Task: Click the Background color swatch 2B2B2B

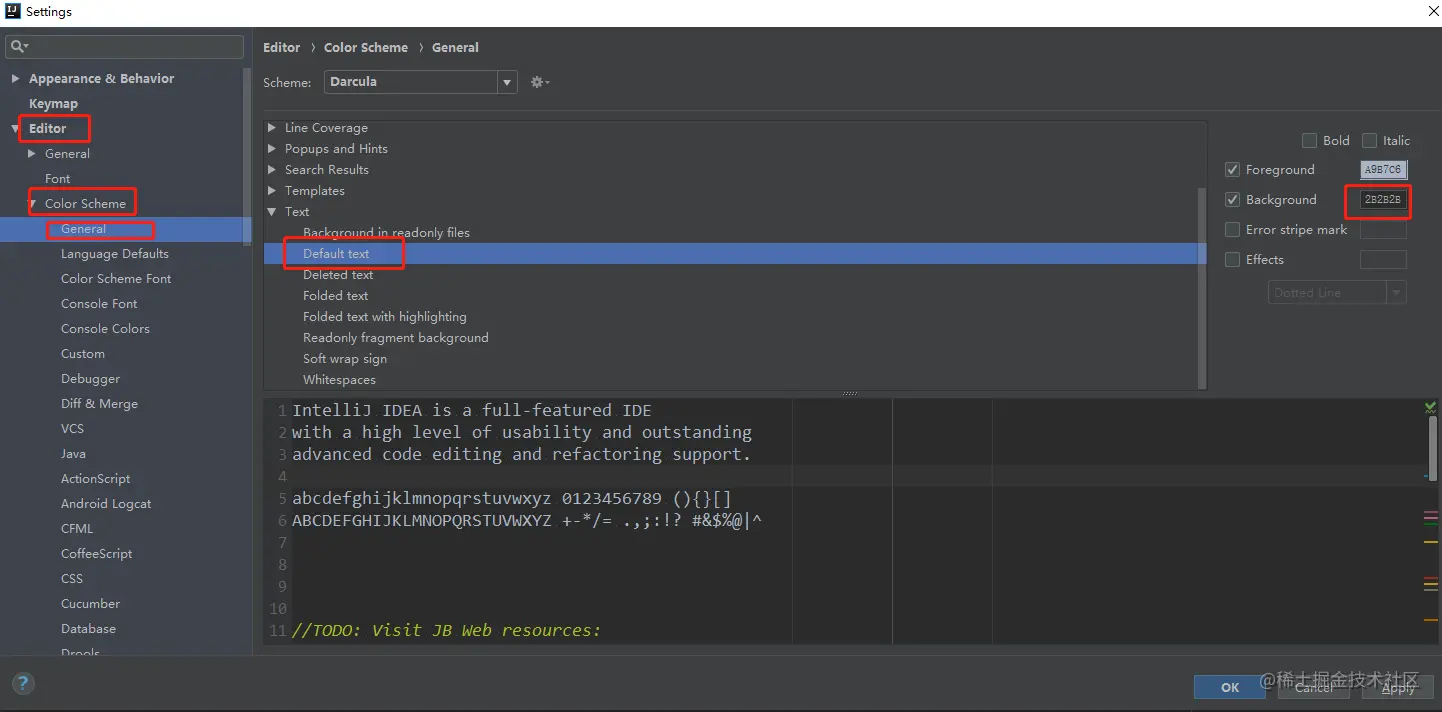Action: coord(1383,200)
